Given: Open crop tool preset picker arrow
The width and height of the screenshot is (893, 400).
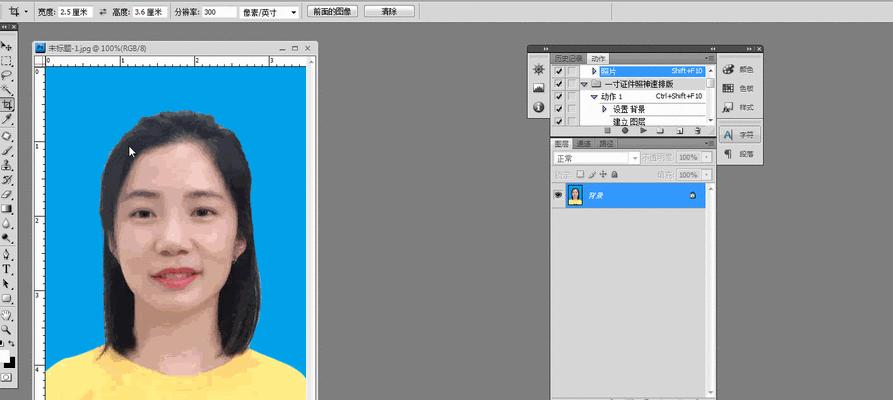Looking at the screenshot, I should (26, 12).
